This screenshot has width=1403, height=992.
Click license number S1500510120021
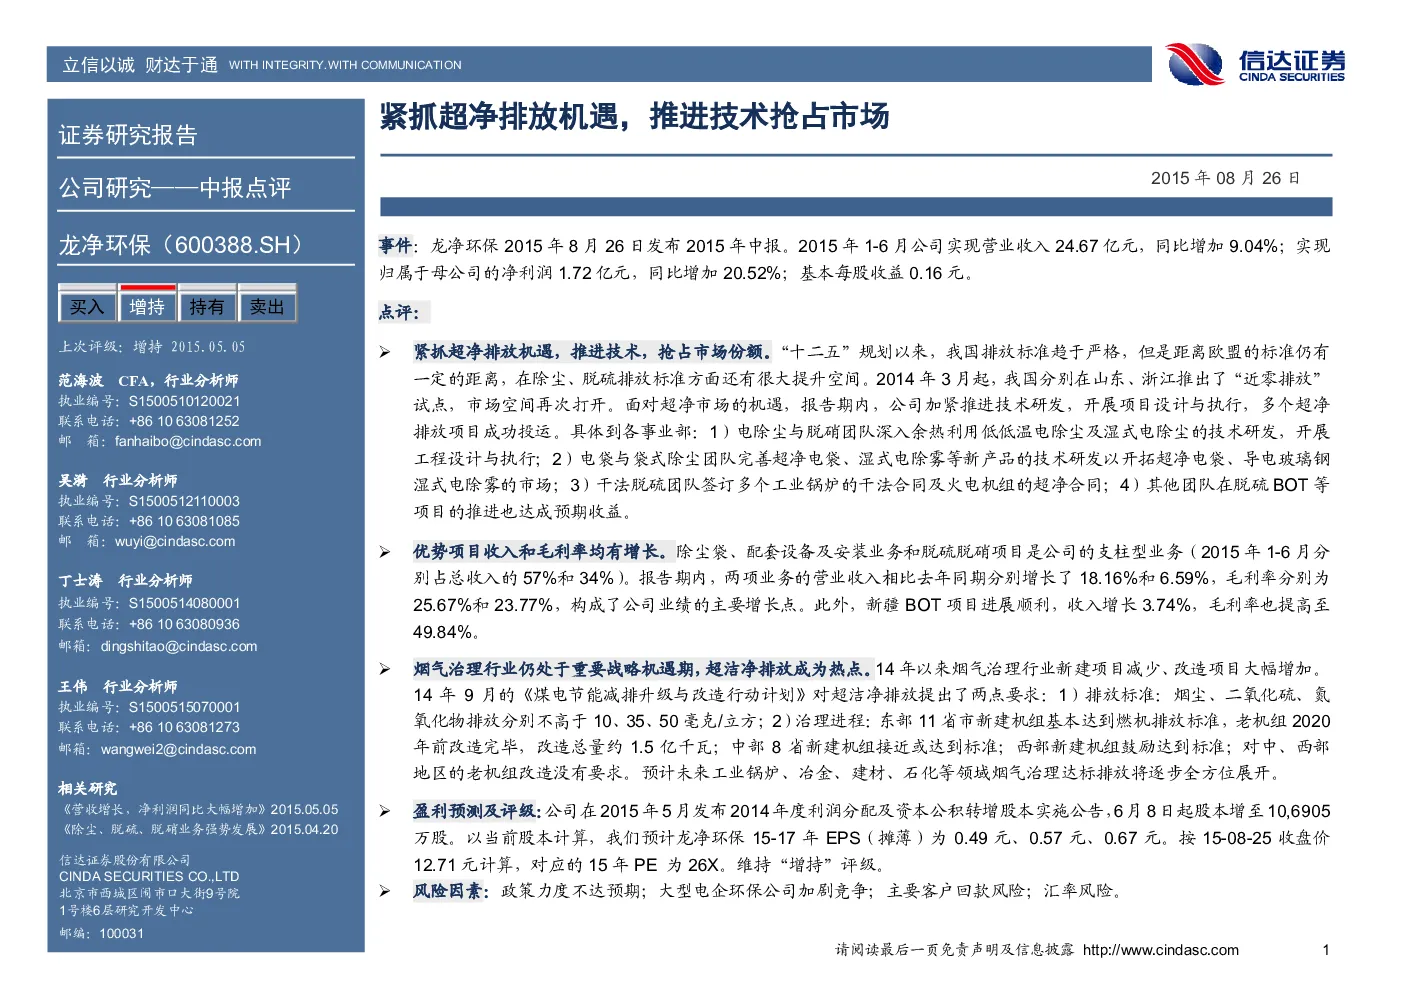184,401
